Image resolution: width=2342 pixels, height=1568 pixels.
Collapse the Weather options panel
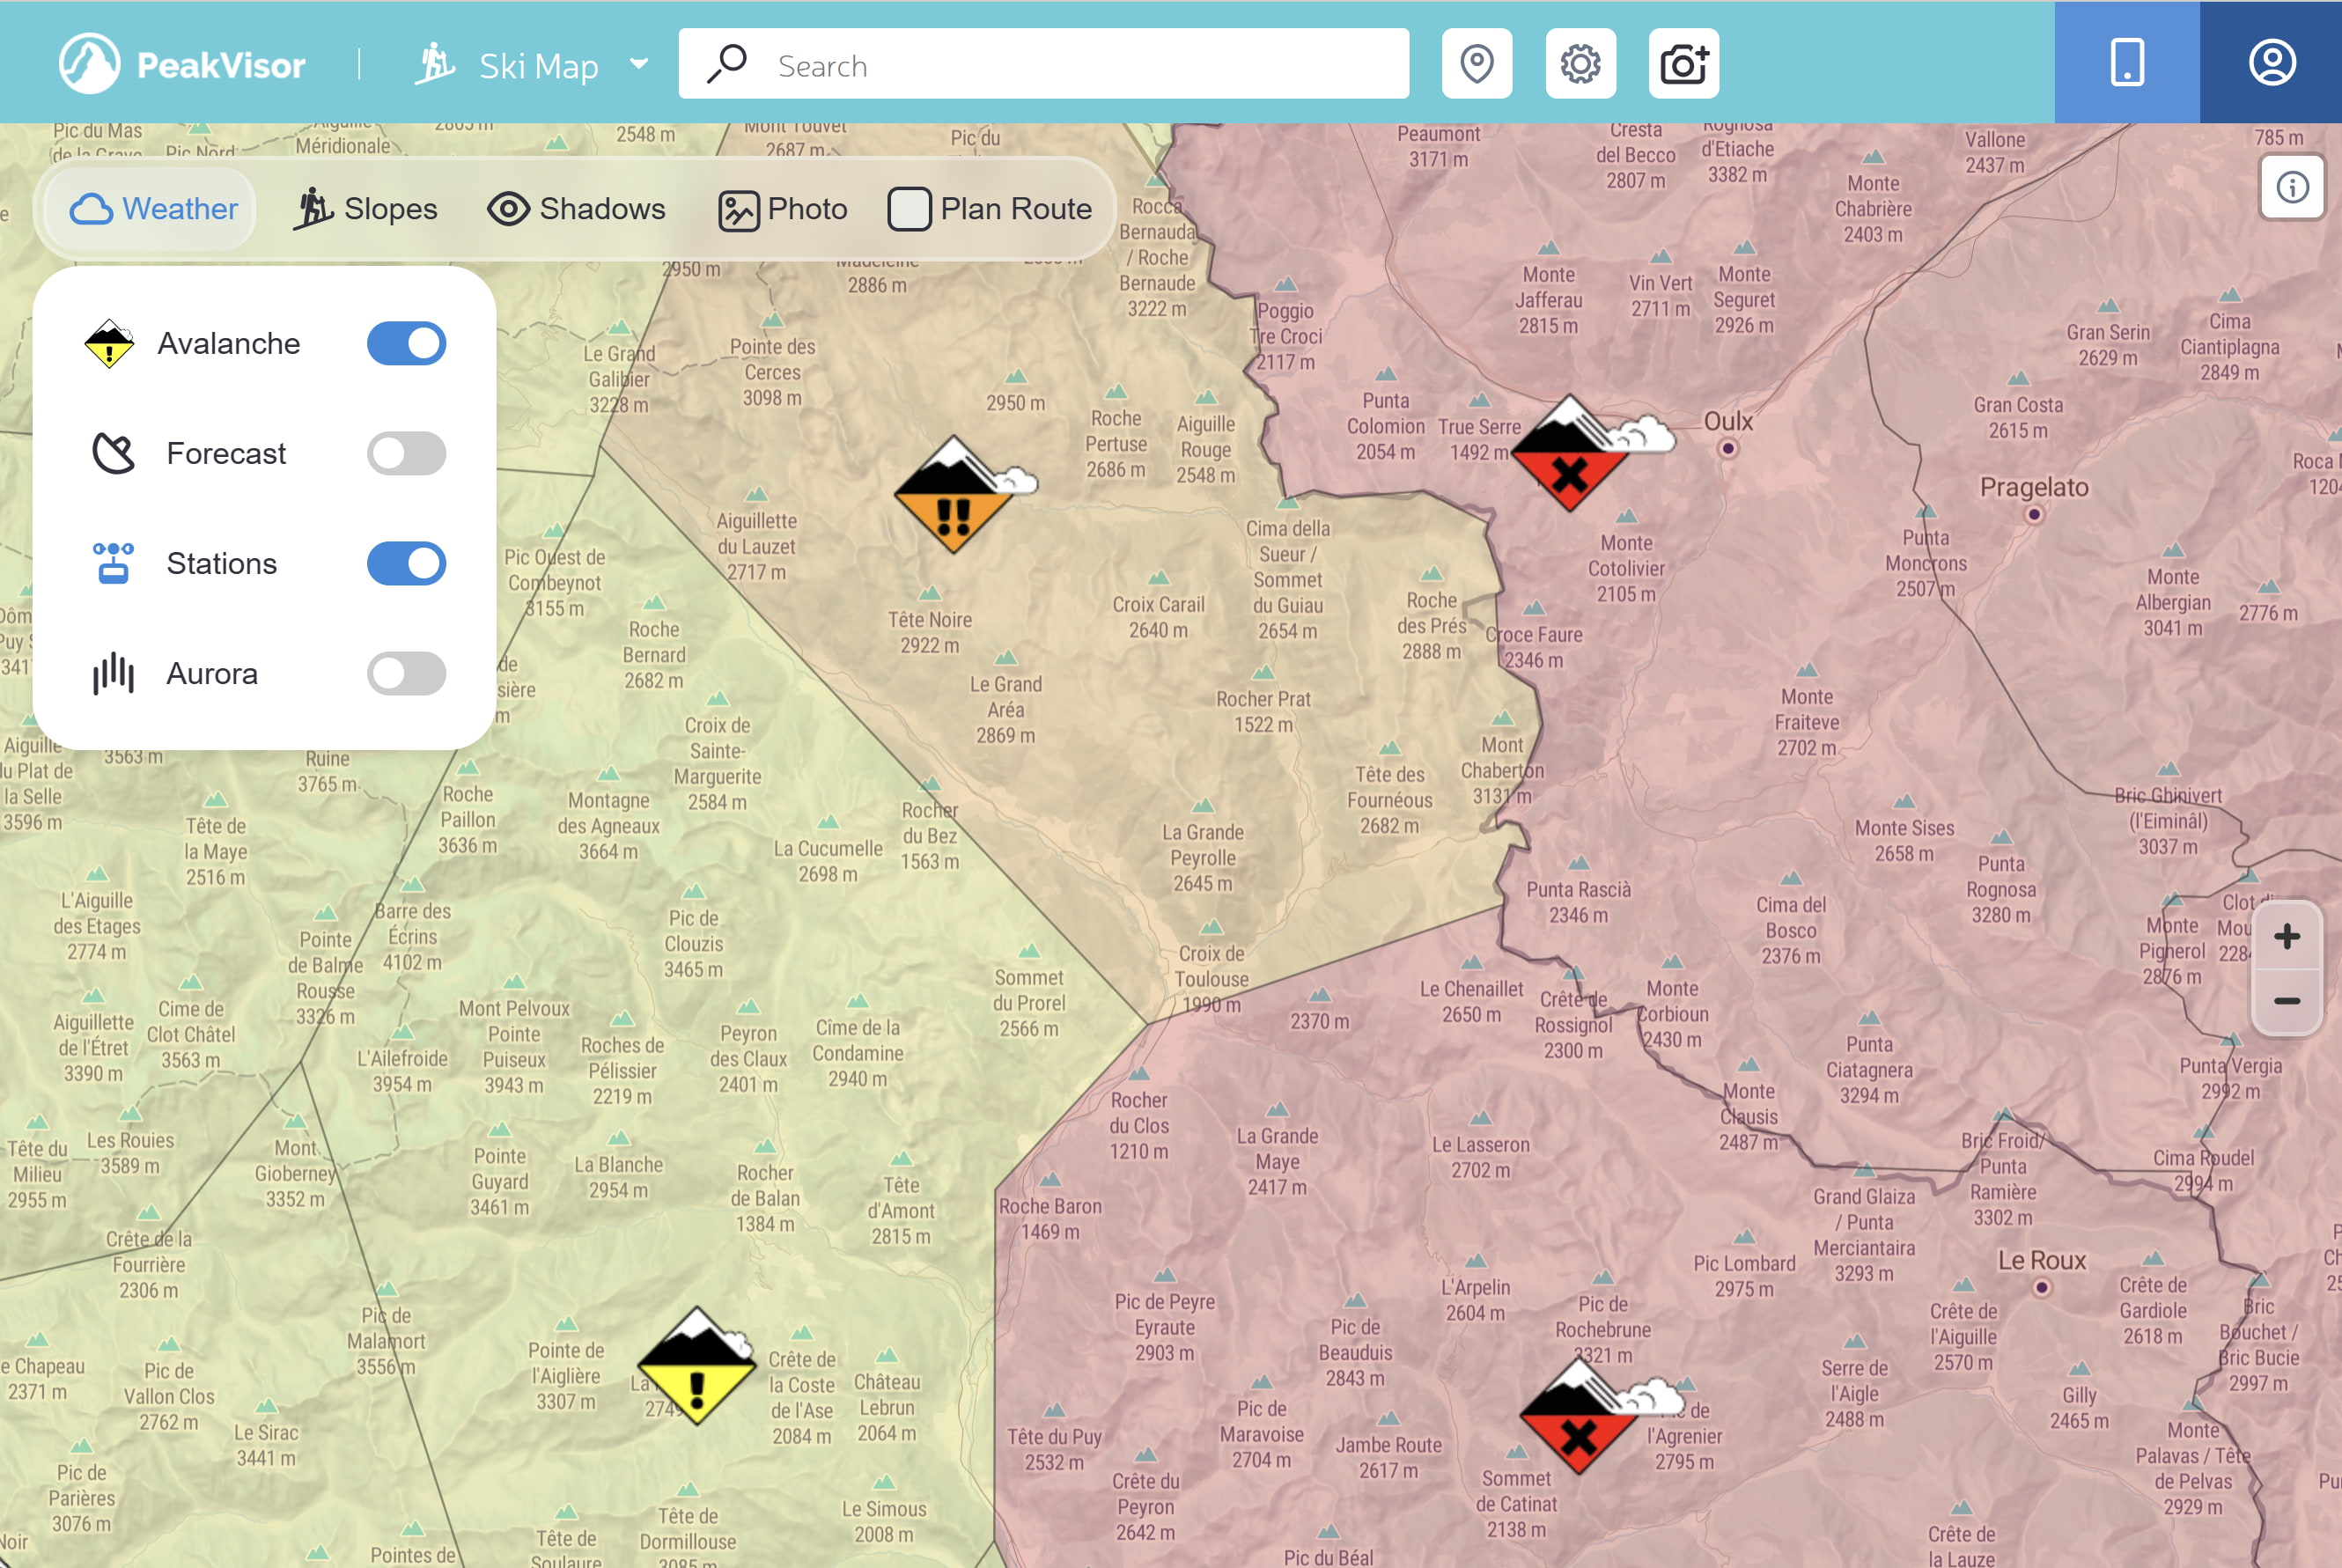click(154, 209)
